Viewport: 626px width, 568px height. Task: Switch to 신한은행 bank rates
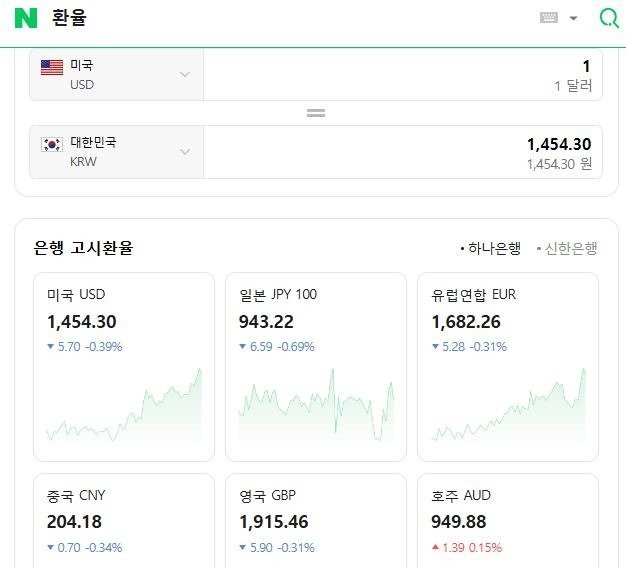click(x=567, y=248)
